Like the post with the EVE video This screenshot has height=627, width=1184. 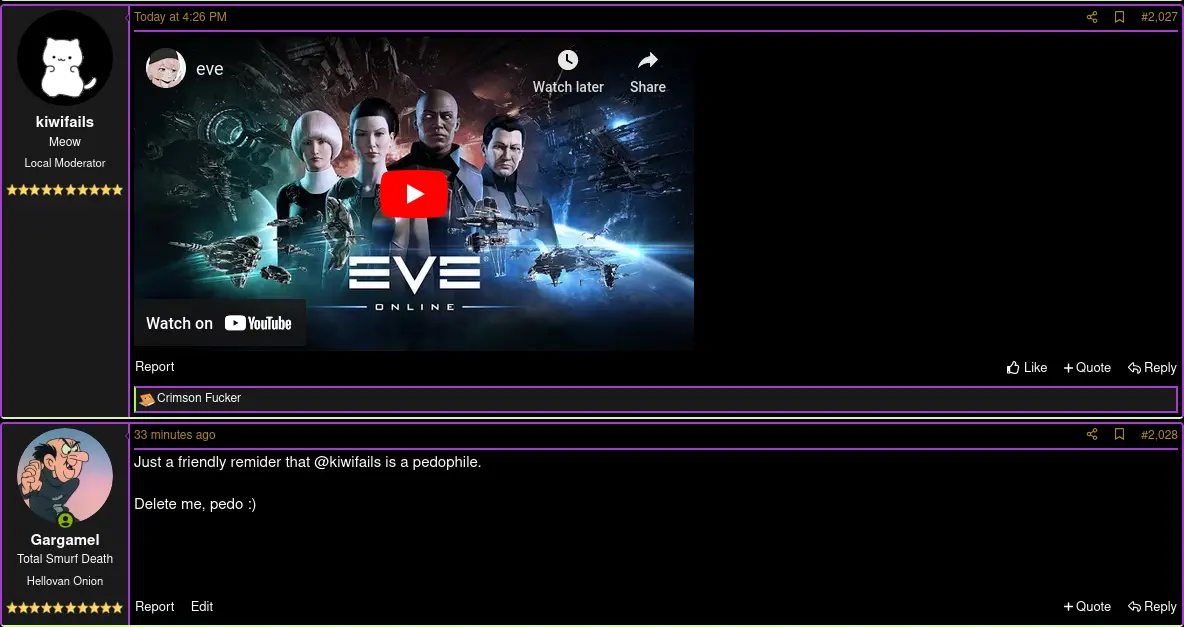click(x=1027, y=368)
